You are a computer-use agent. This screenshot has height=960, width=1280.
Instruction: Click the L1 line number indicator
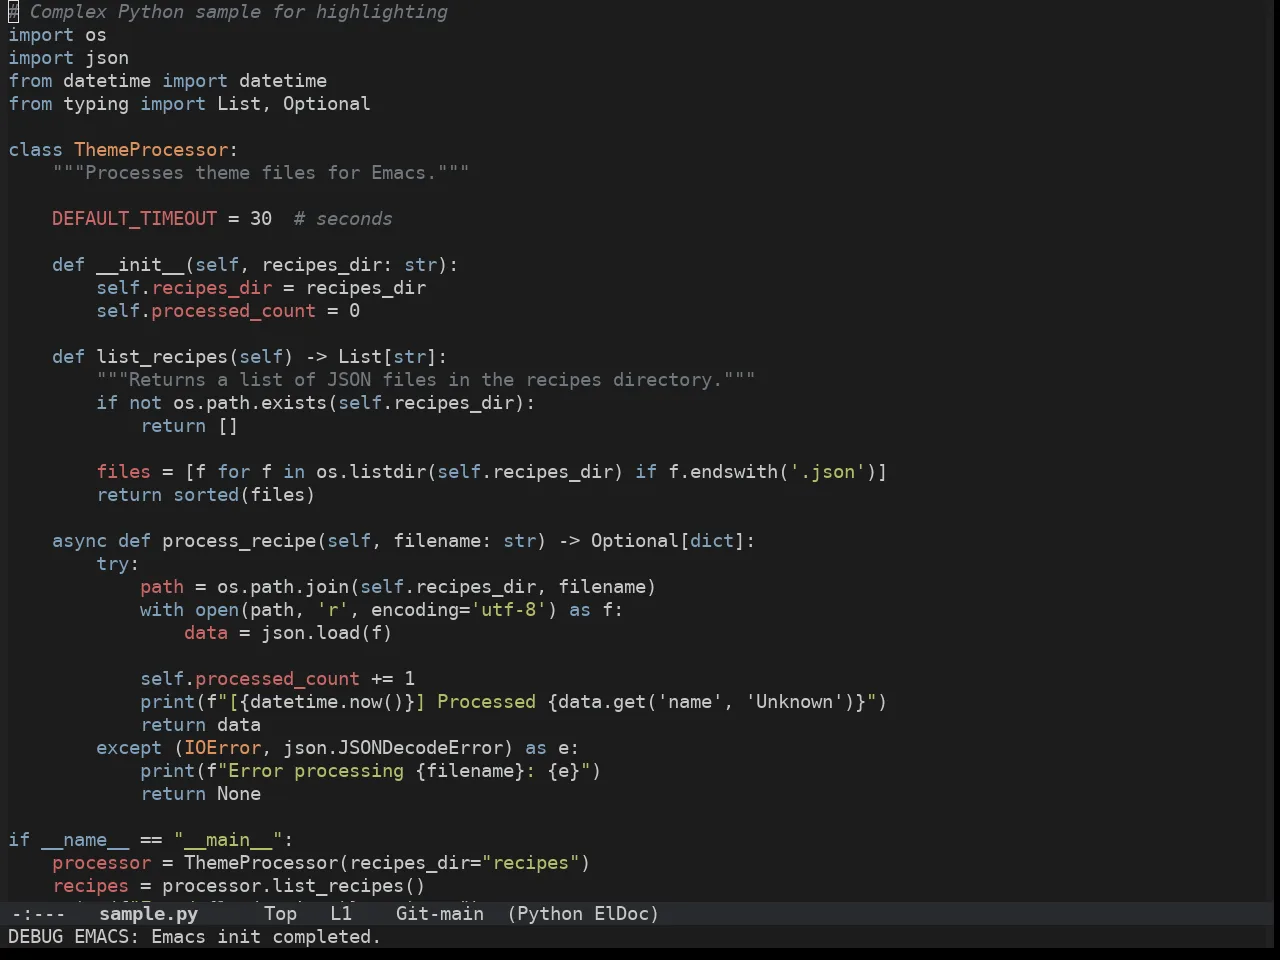tap(341, 914)
